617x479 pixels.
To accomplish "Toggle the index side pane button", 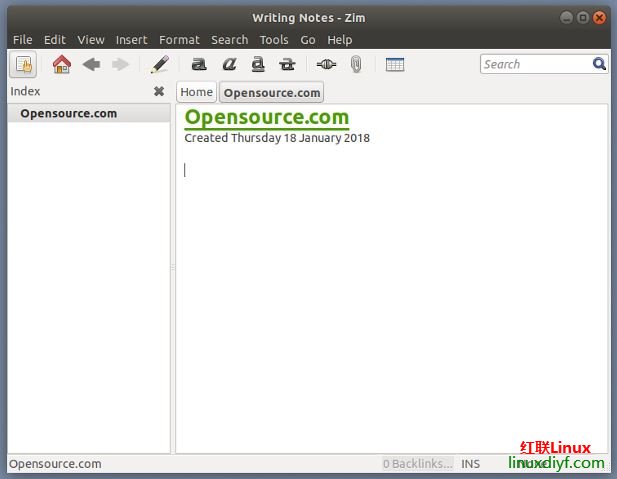I will 23,65.
